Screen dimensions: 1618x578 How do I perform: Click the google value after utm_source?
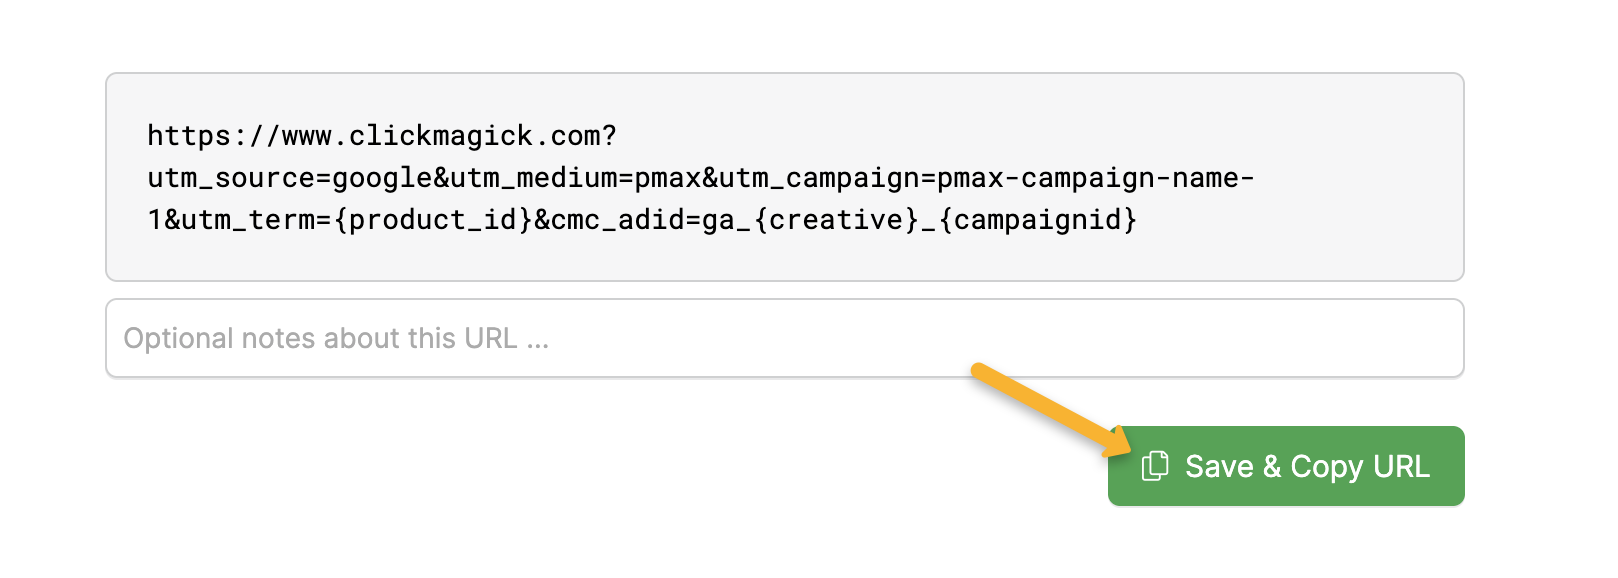382,178
